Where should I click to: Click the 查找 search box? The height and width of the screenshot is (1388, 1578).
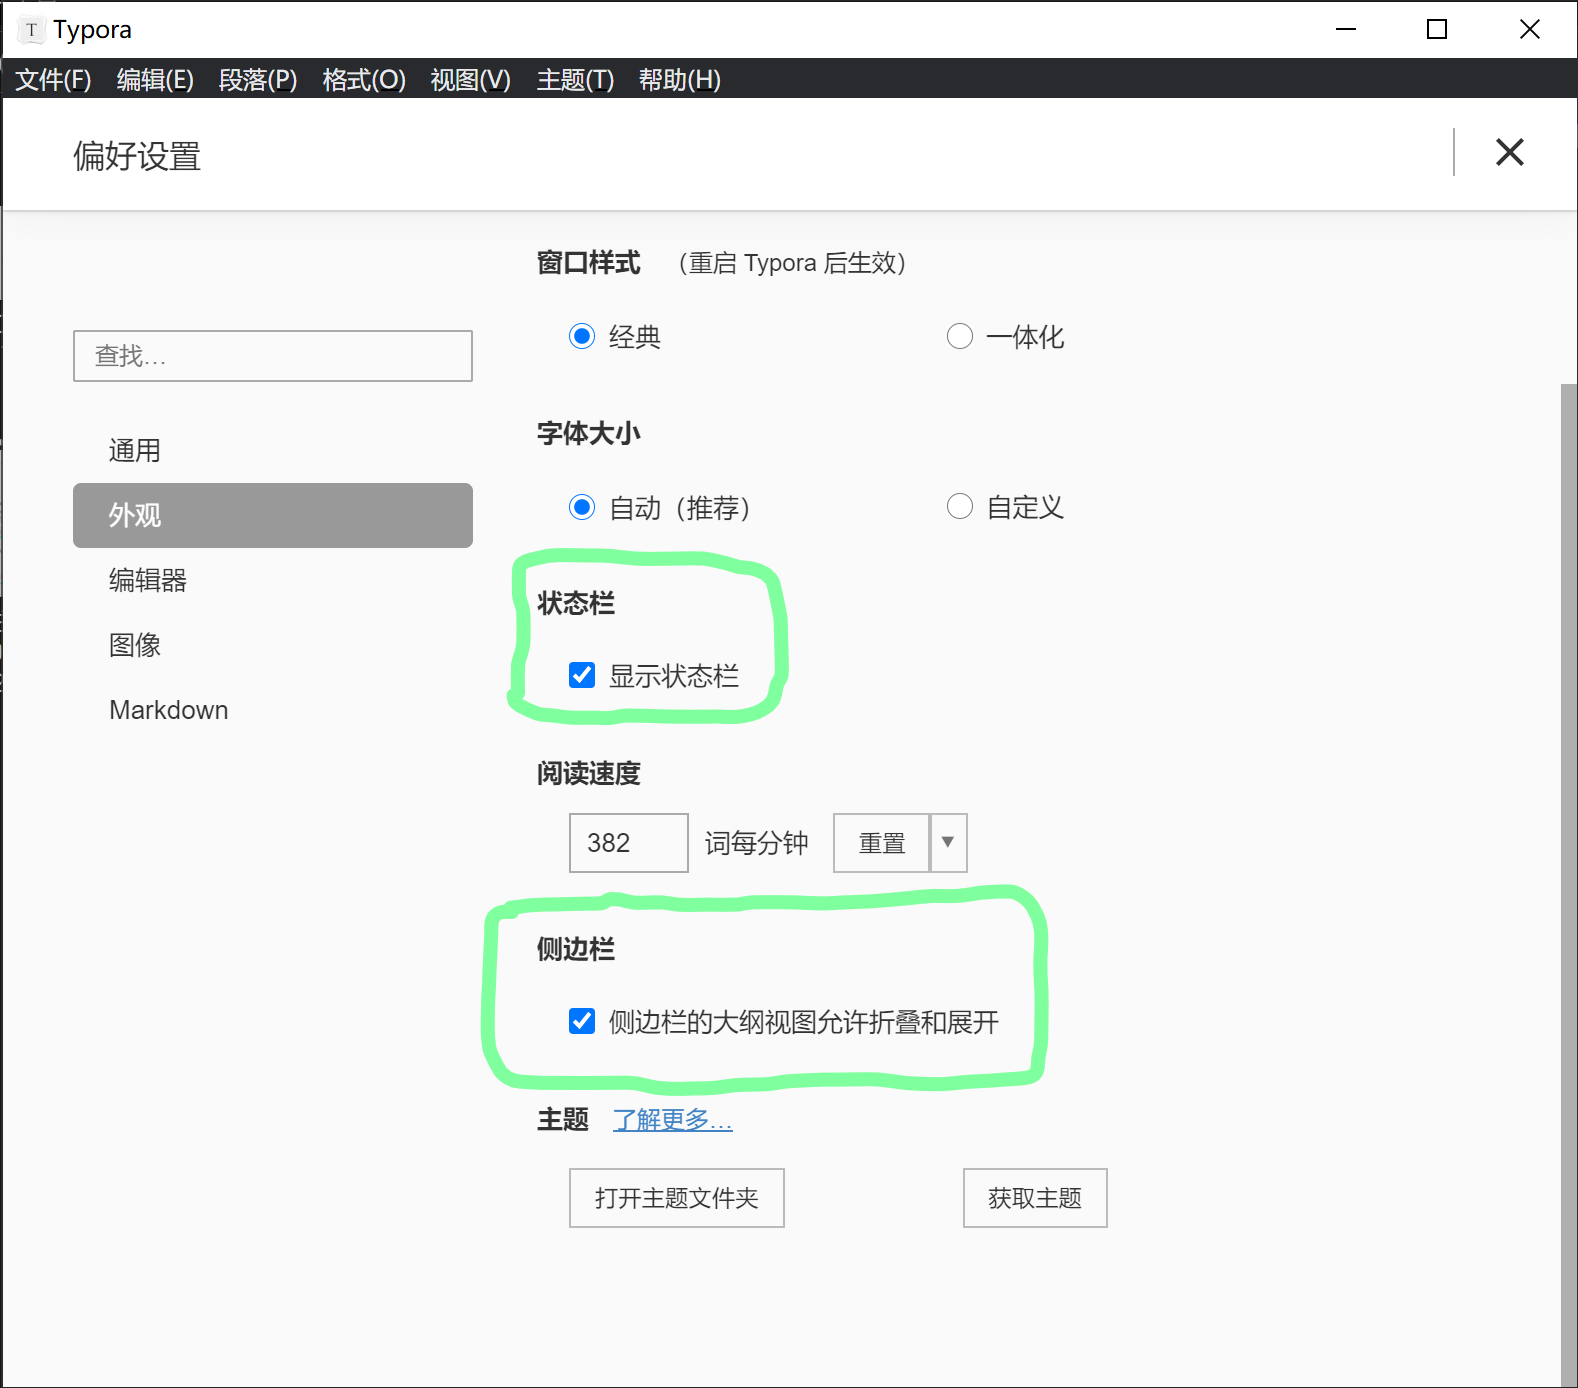[273, 356]
